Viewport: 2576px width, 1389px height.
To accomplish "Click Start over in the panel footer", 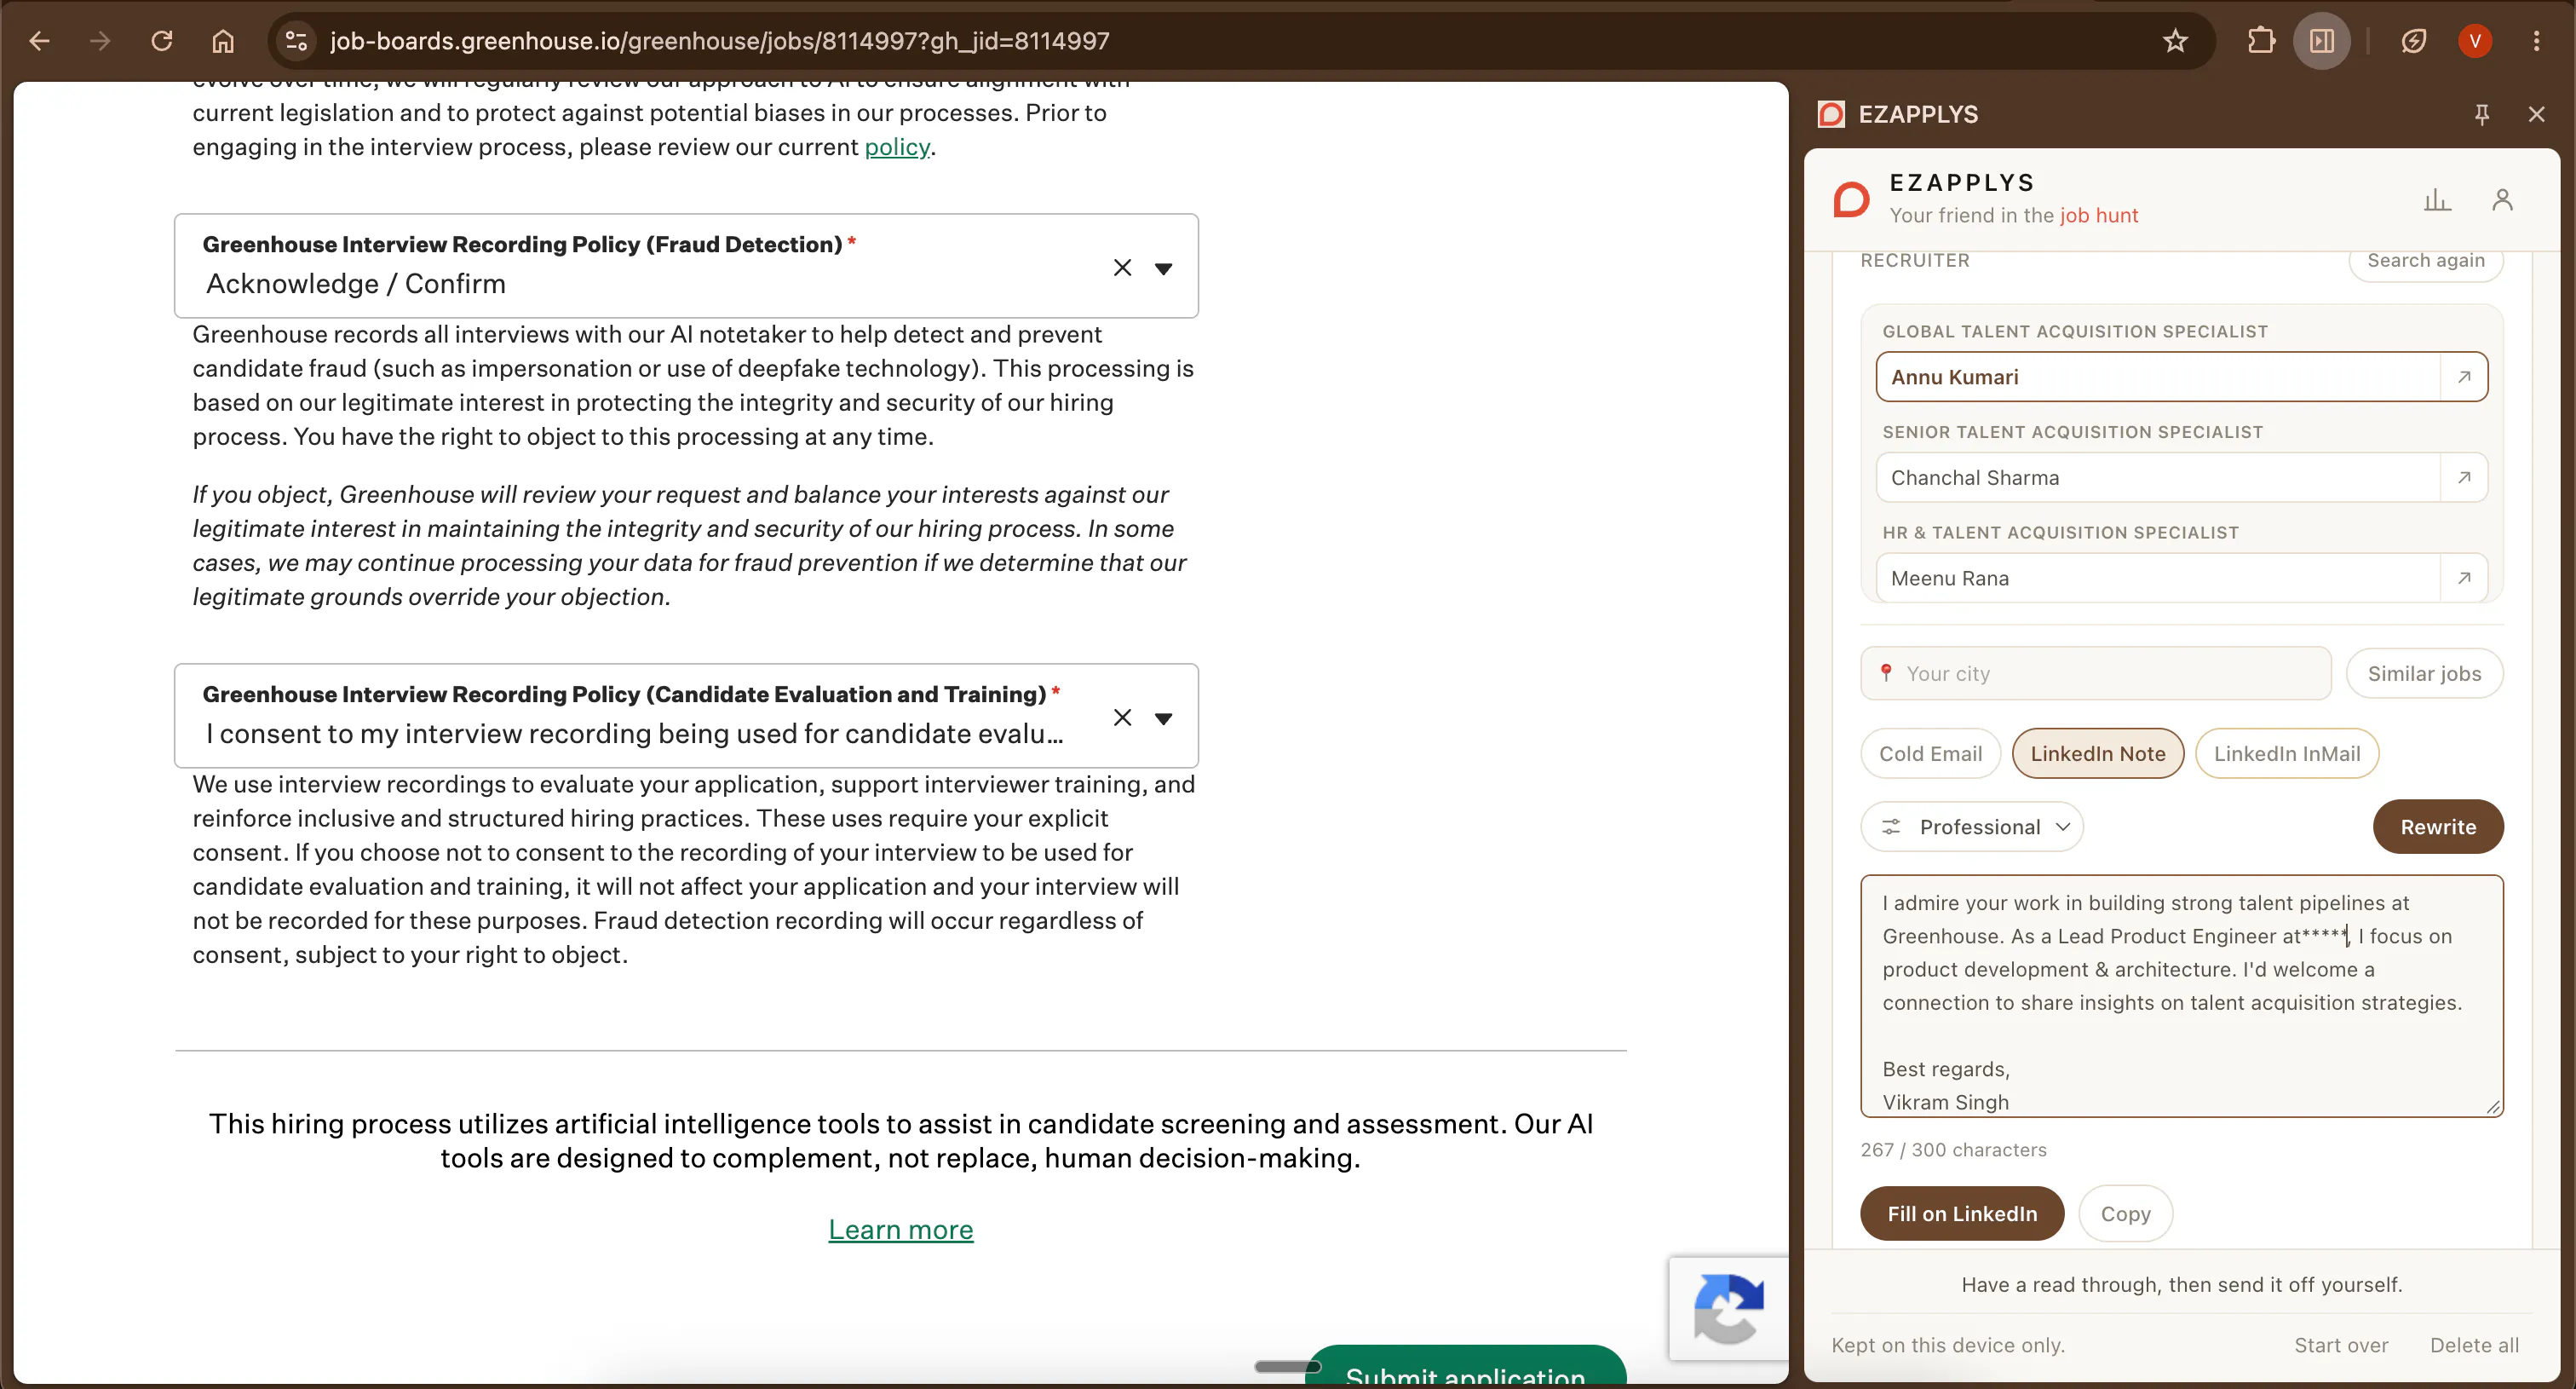I will coord(2340,1346).
